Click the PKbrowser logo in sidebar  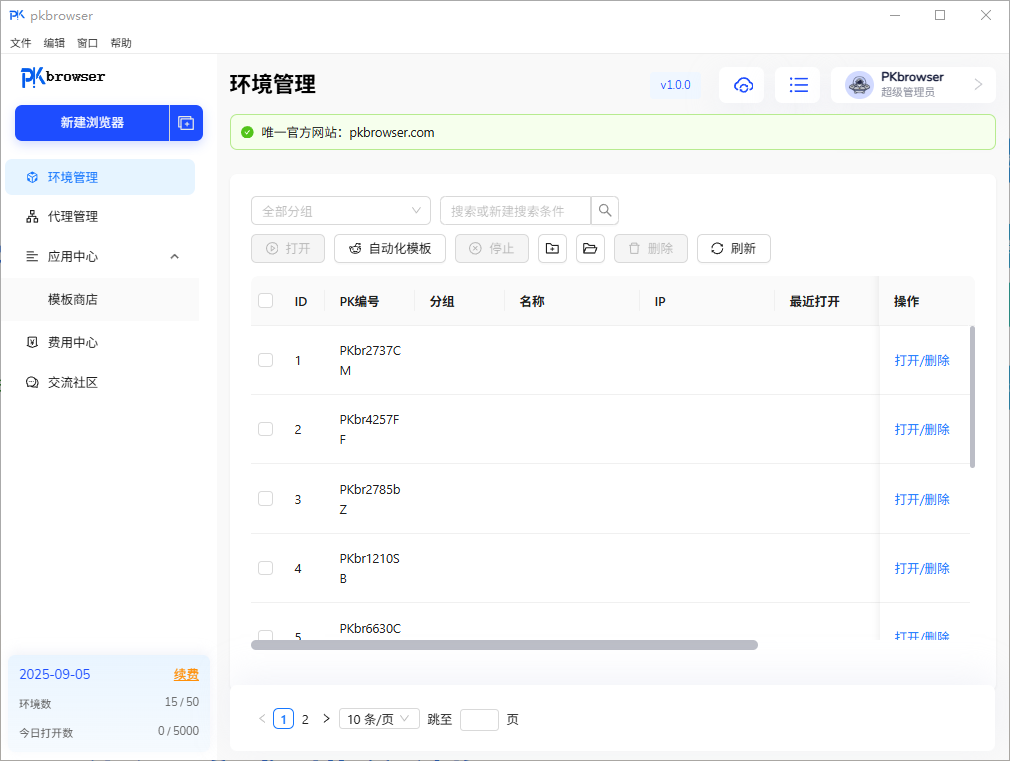coord(62,77)
